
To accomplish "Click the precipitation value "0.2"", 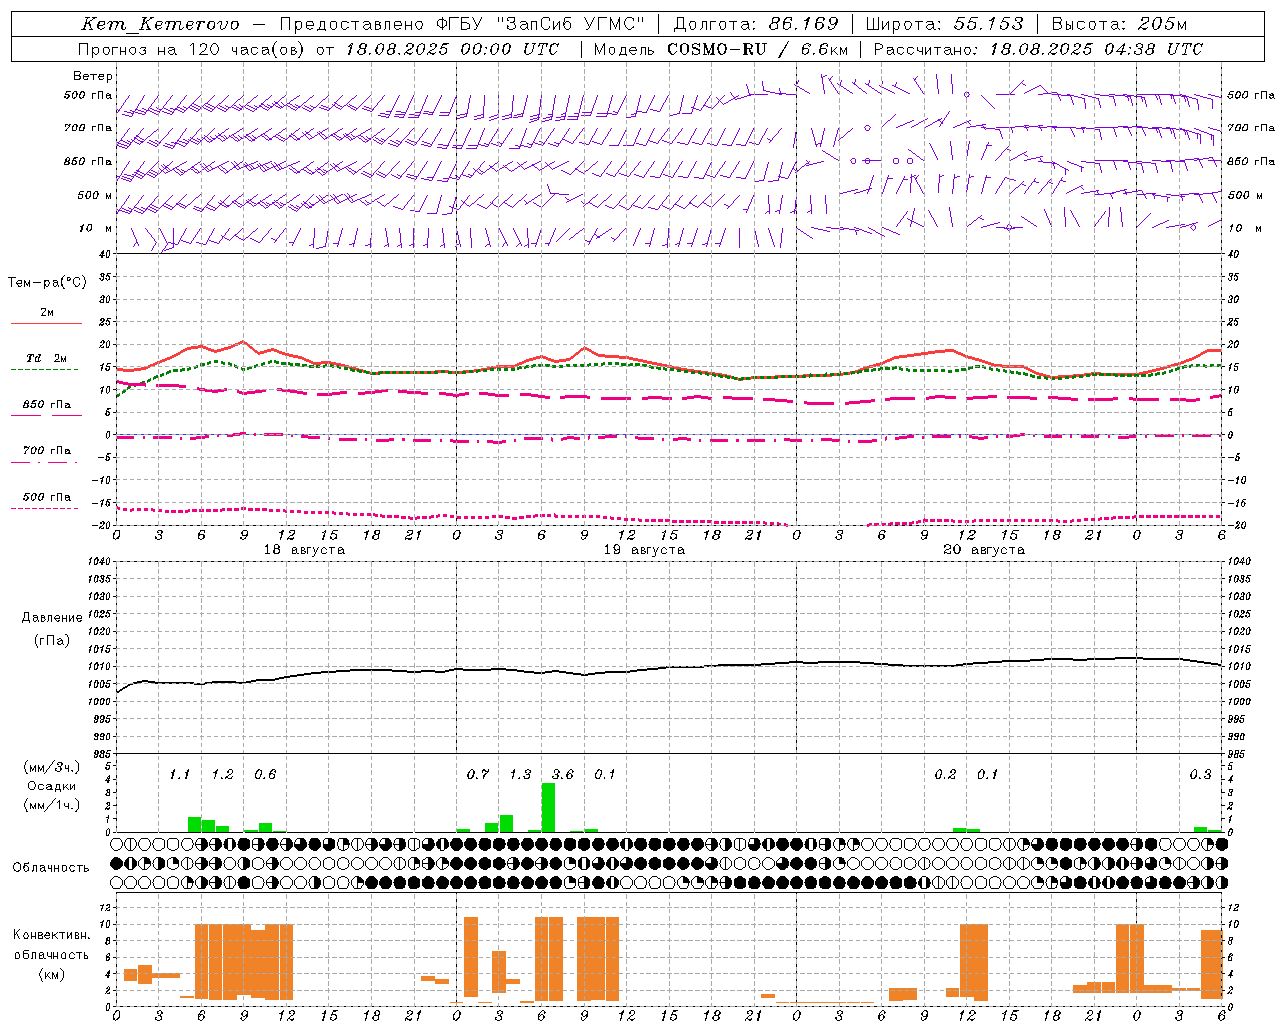I will (x=945, y=774).
